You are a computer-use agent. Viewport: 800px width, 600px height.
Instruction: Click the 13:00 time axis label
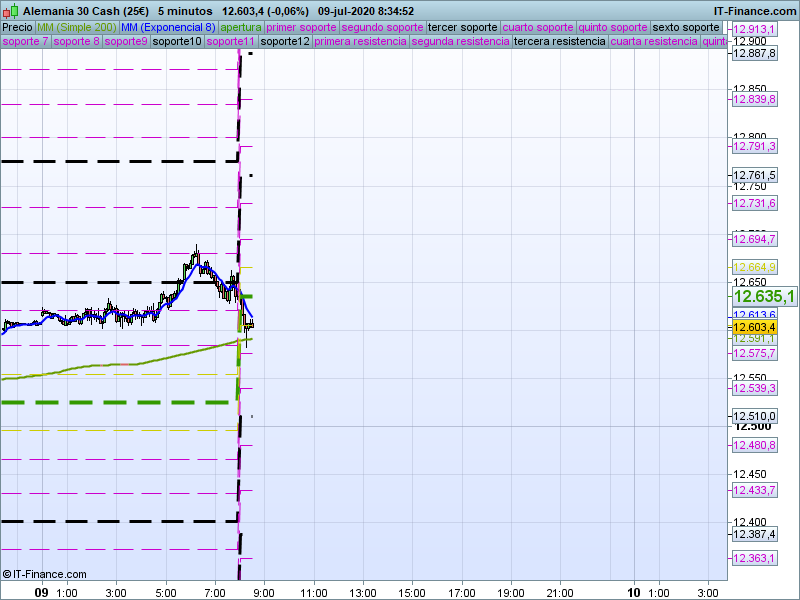(363, 593)
